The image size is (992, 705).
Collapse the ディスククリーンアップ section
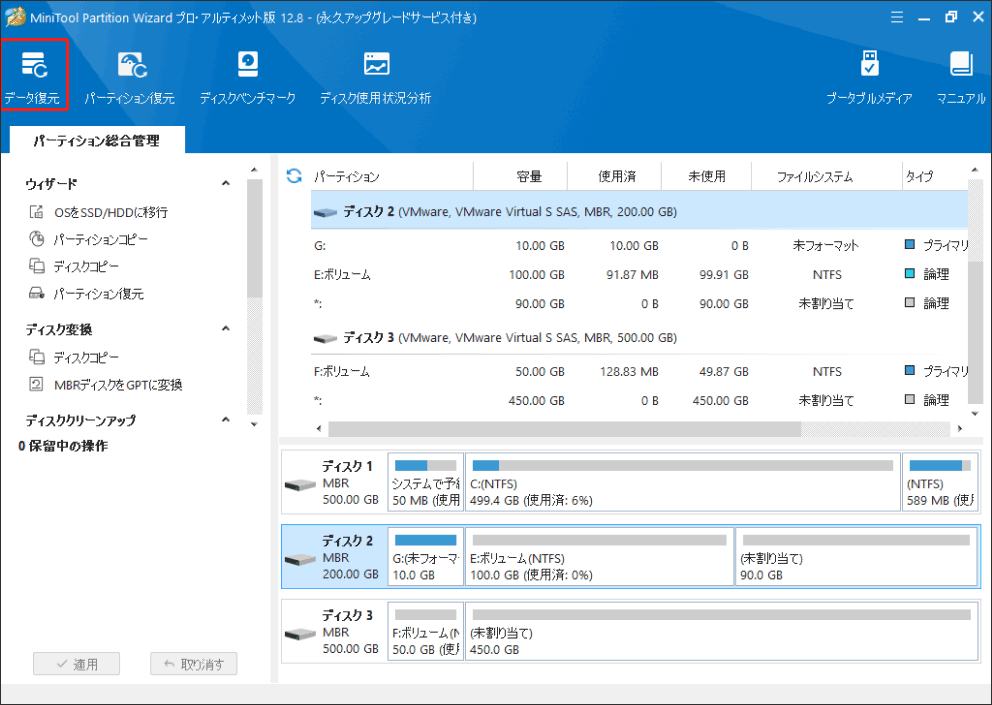225,420
